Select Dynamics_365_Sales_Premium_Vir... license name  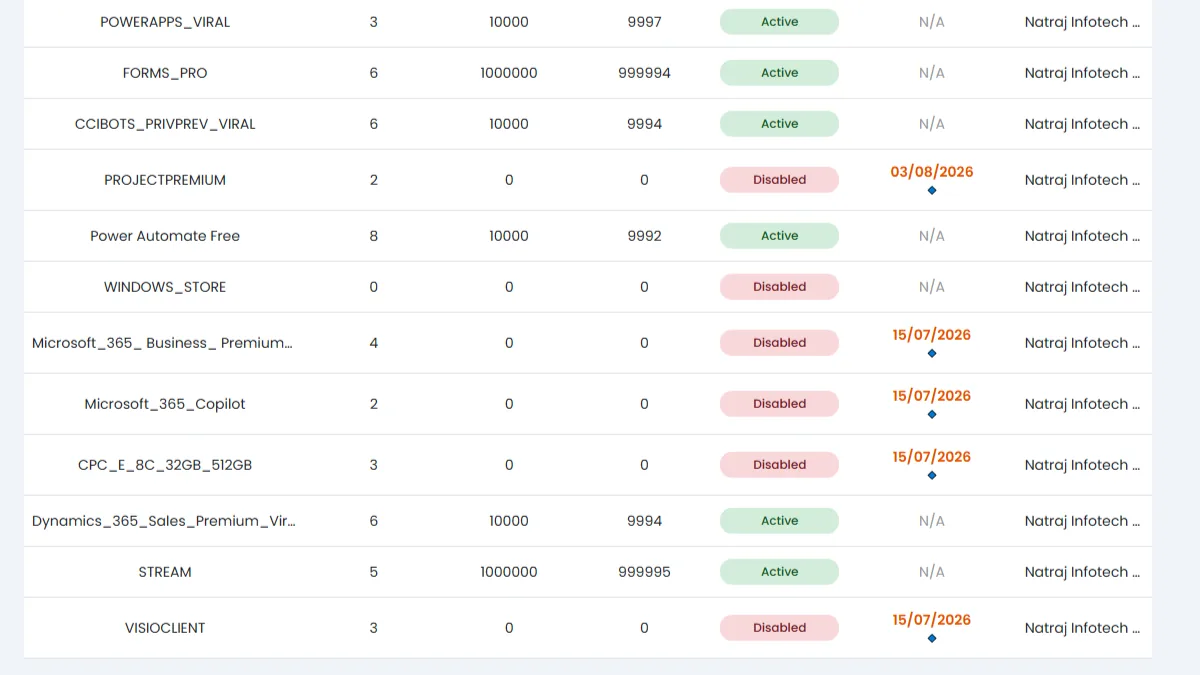coord(164,521)
